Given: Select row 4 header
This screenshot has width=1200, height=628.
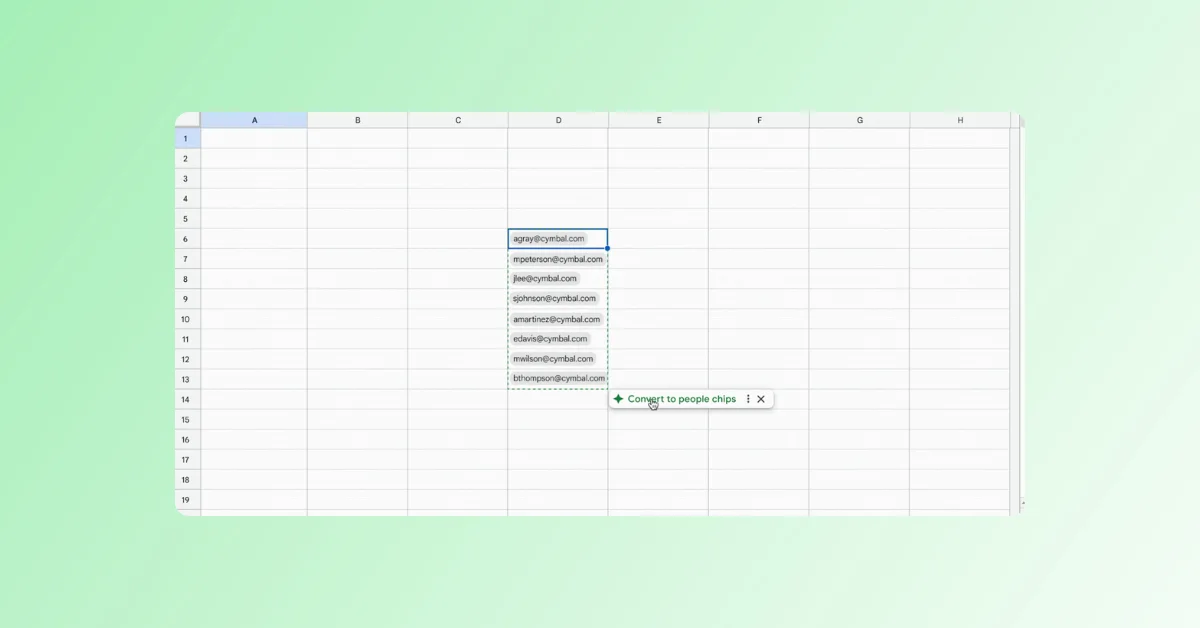Looking at the screenshot, I should click(188, 198).
